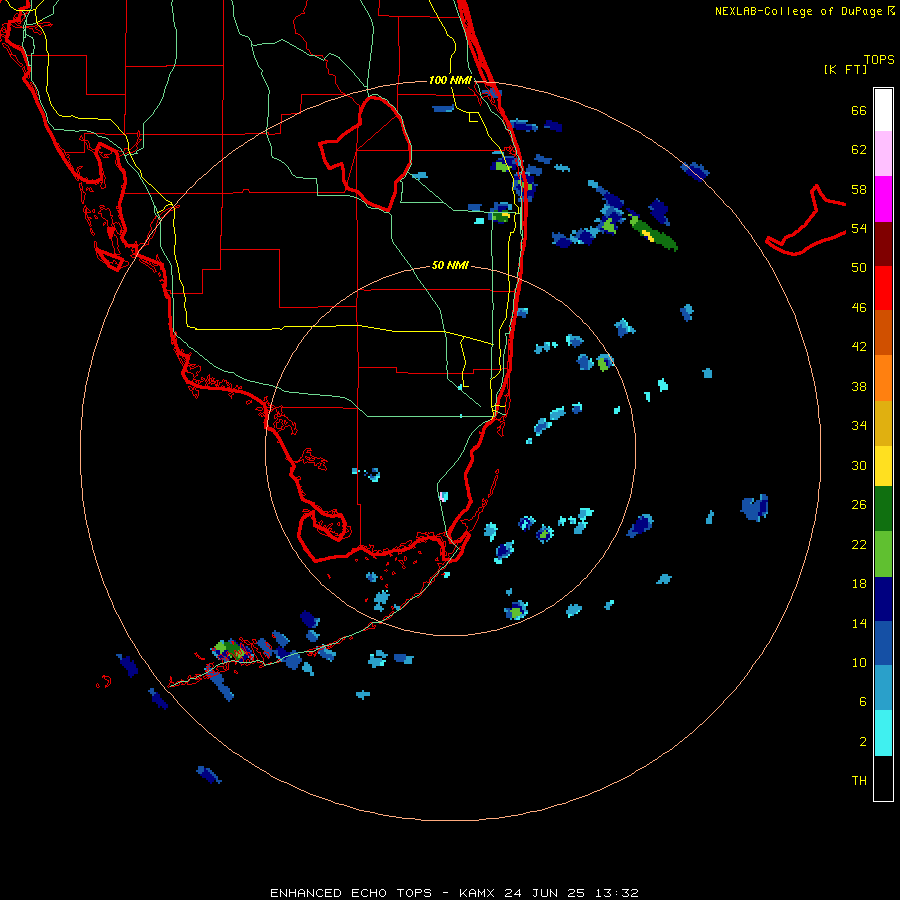Click the 66 legend value

(x=859, y=110)
